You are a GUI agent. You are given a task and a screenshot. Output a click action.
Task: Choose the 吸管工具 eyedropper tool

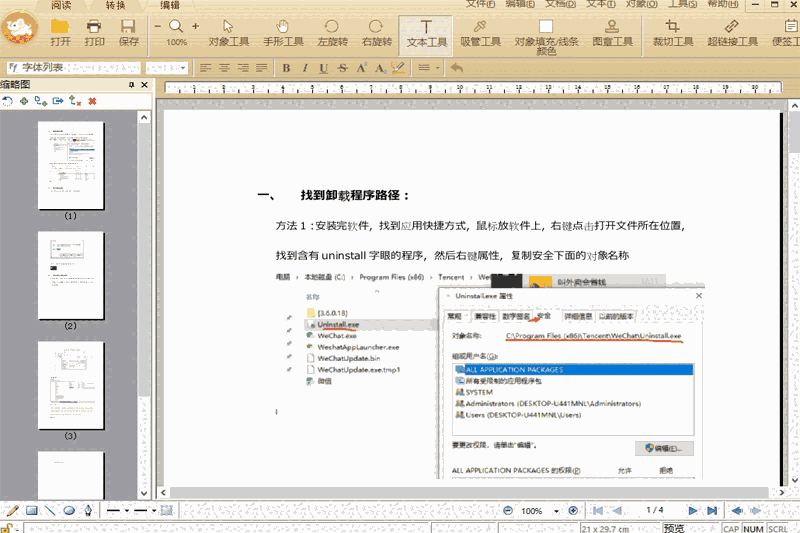pos(481,32)
